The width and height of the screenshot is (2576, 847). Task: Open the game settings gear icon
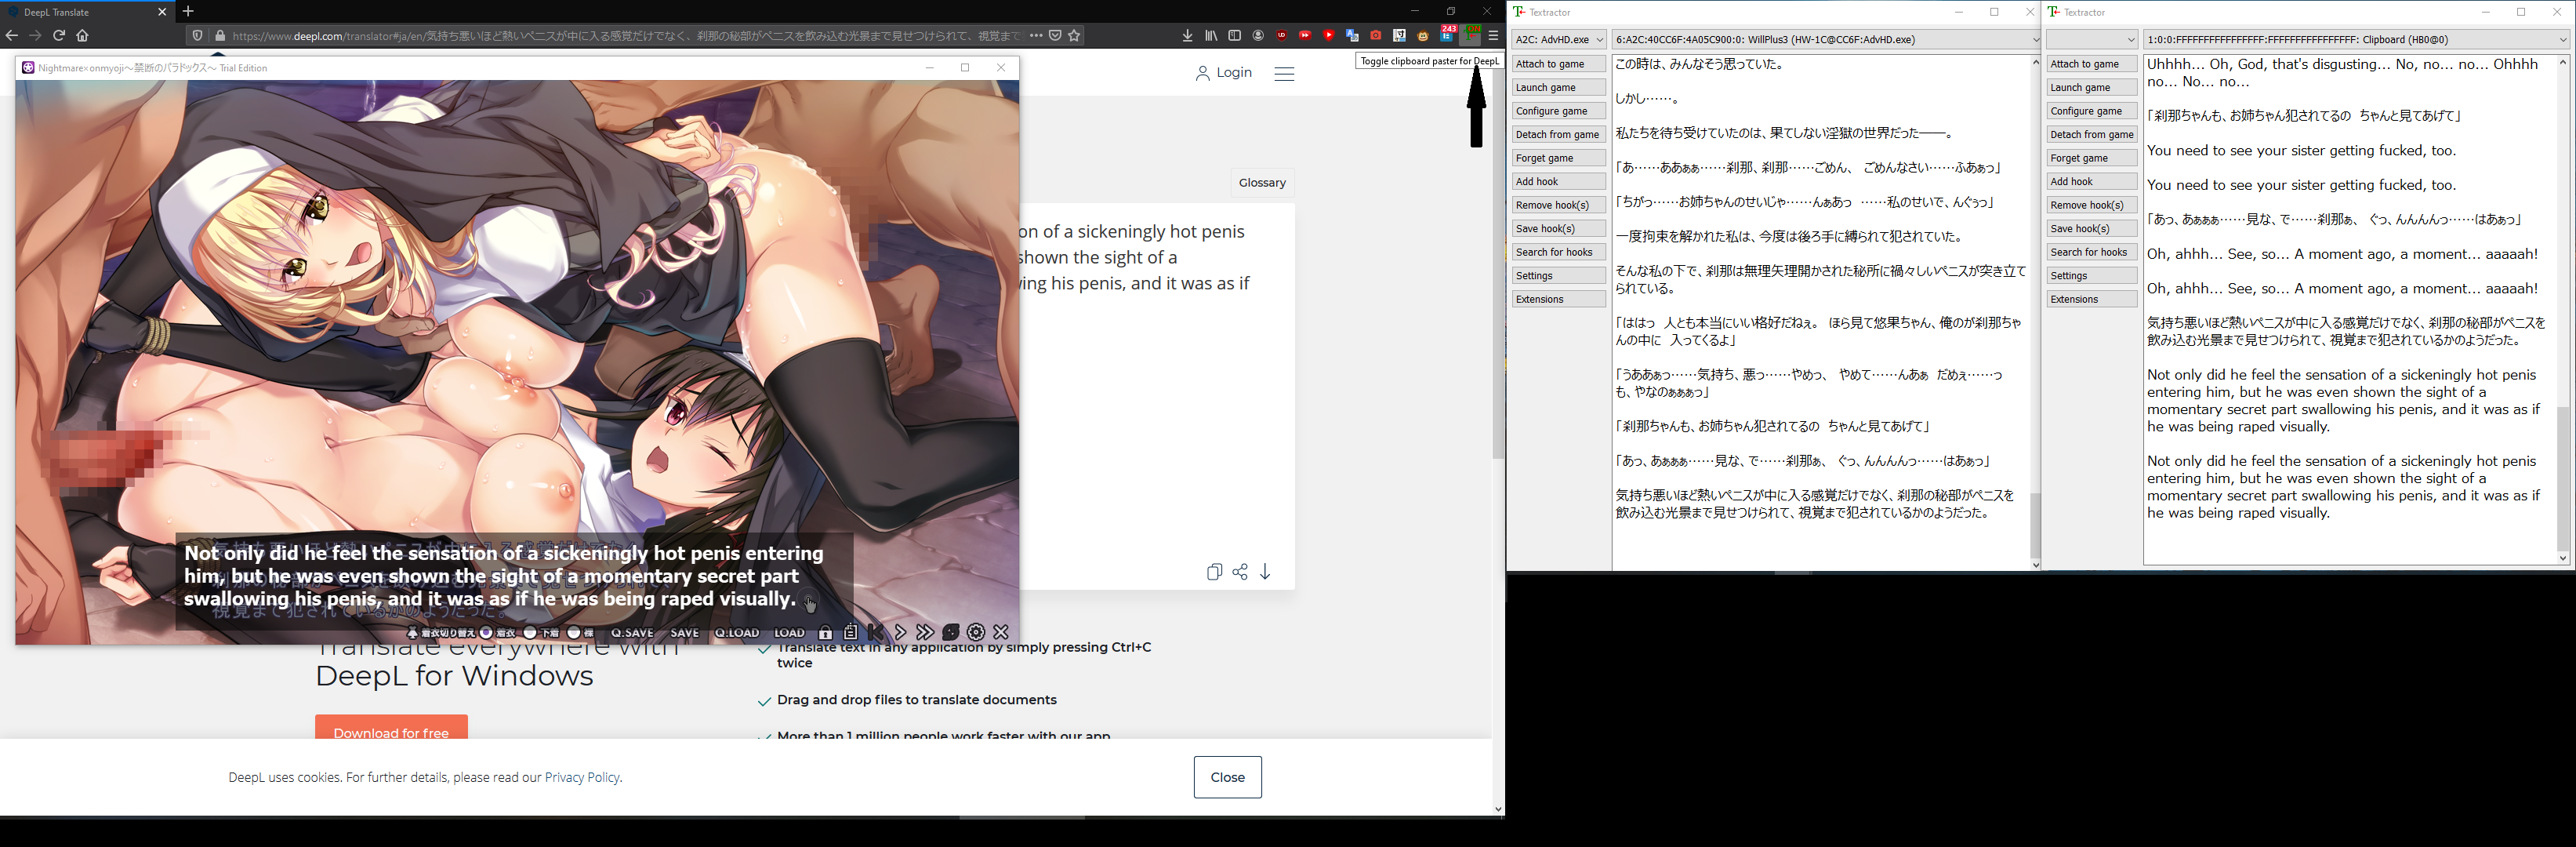click(x=976, y=632)
